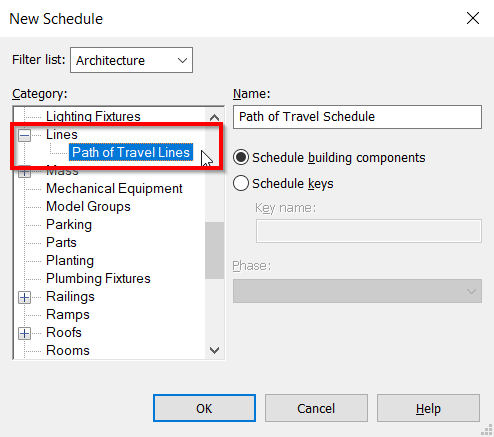
Task: Click the Cancel button
Action: (x=316, y=408)
